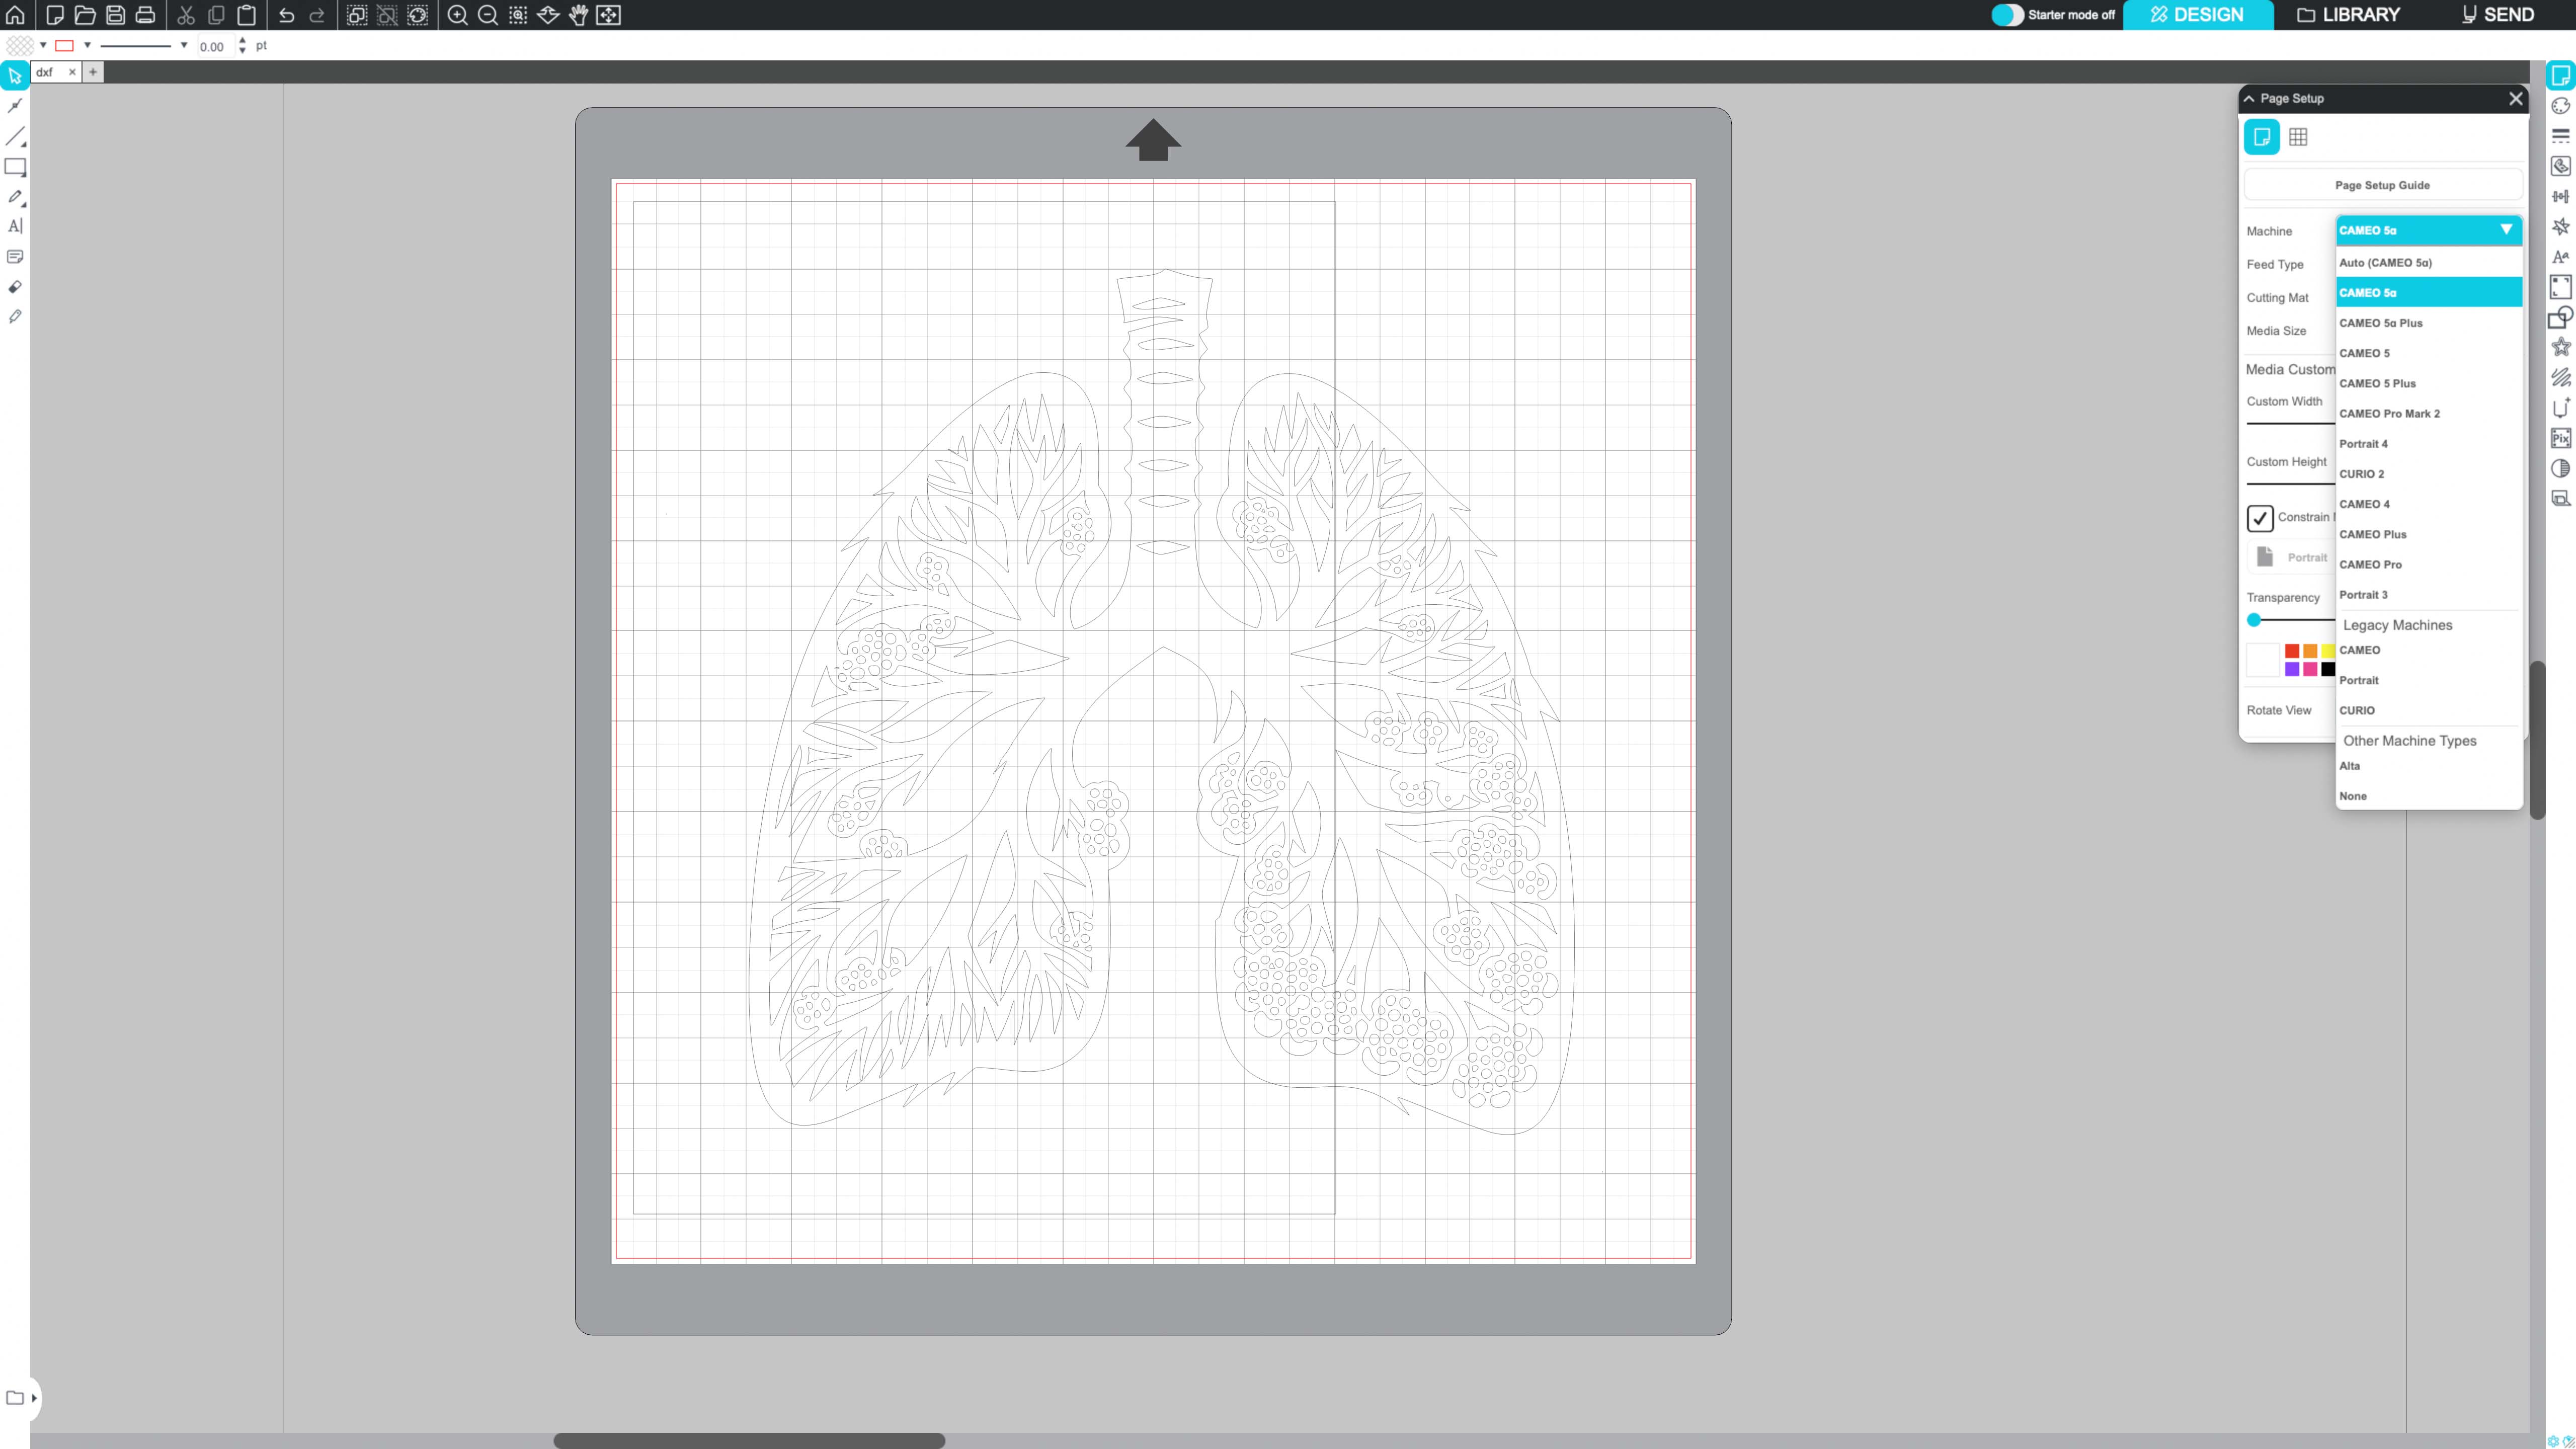Open the line color dropdown arrow
The image size is (2576, 1449).
click(x=88, y=45)
